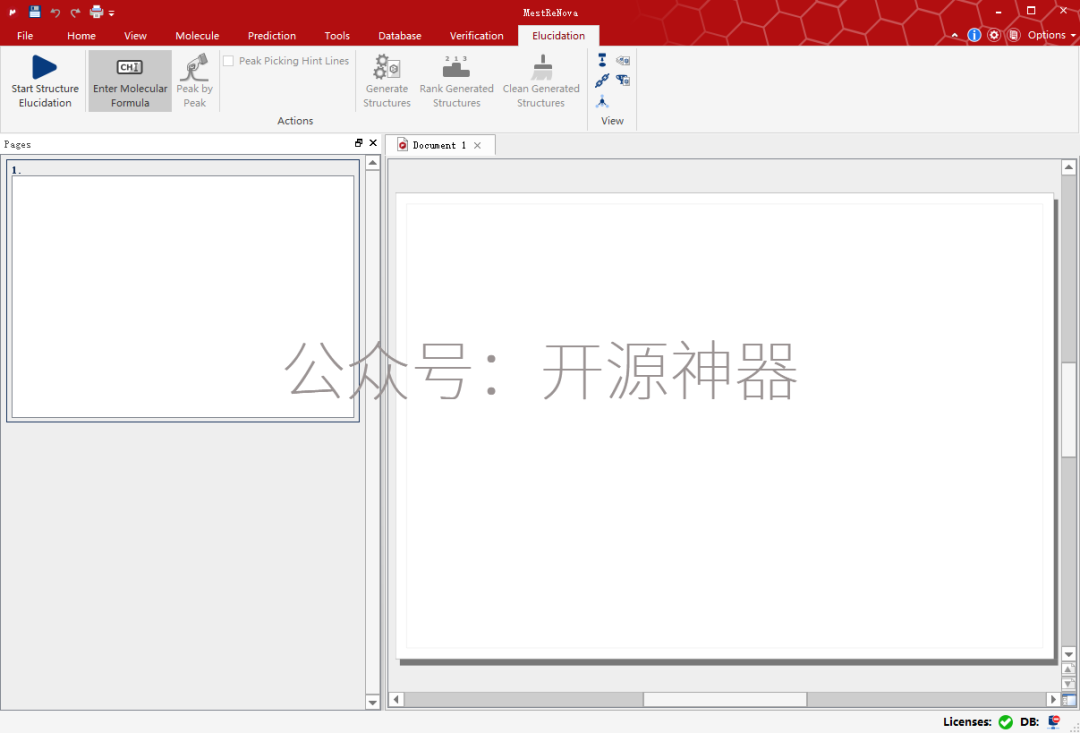Click the trophy table icon in View group
This screenshot has height=733, width=1080.
(623, 81)
